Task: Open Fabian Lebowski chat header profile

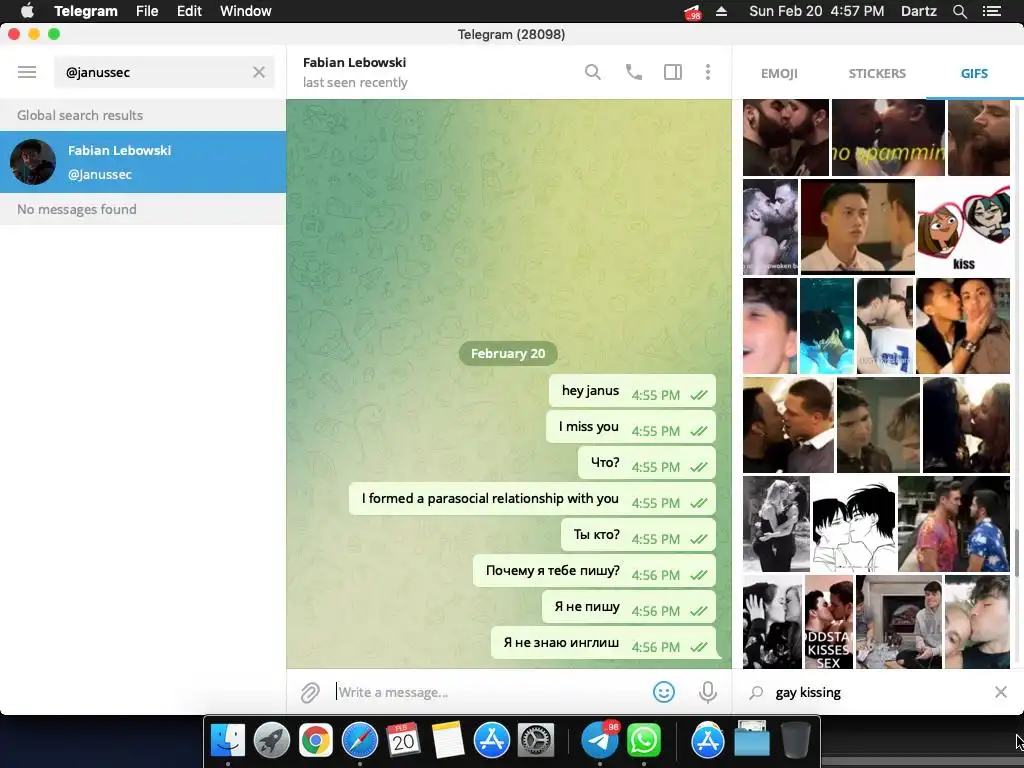Action: (355, 72)
